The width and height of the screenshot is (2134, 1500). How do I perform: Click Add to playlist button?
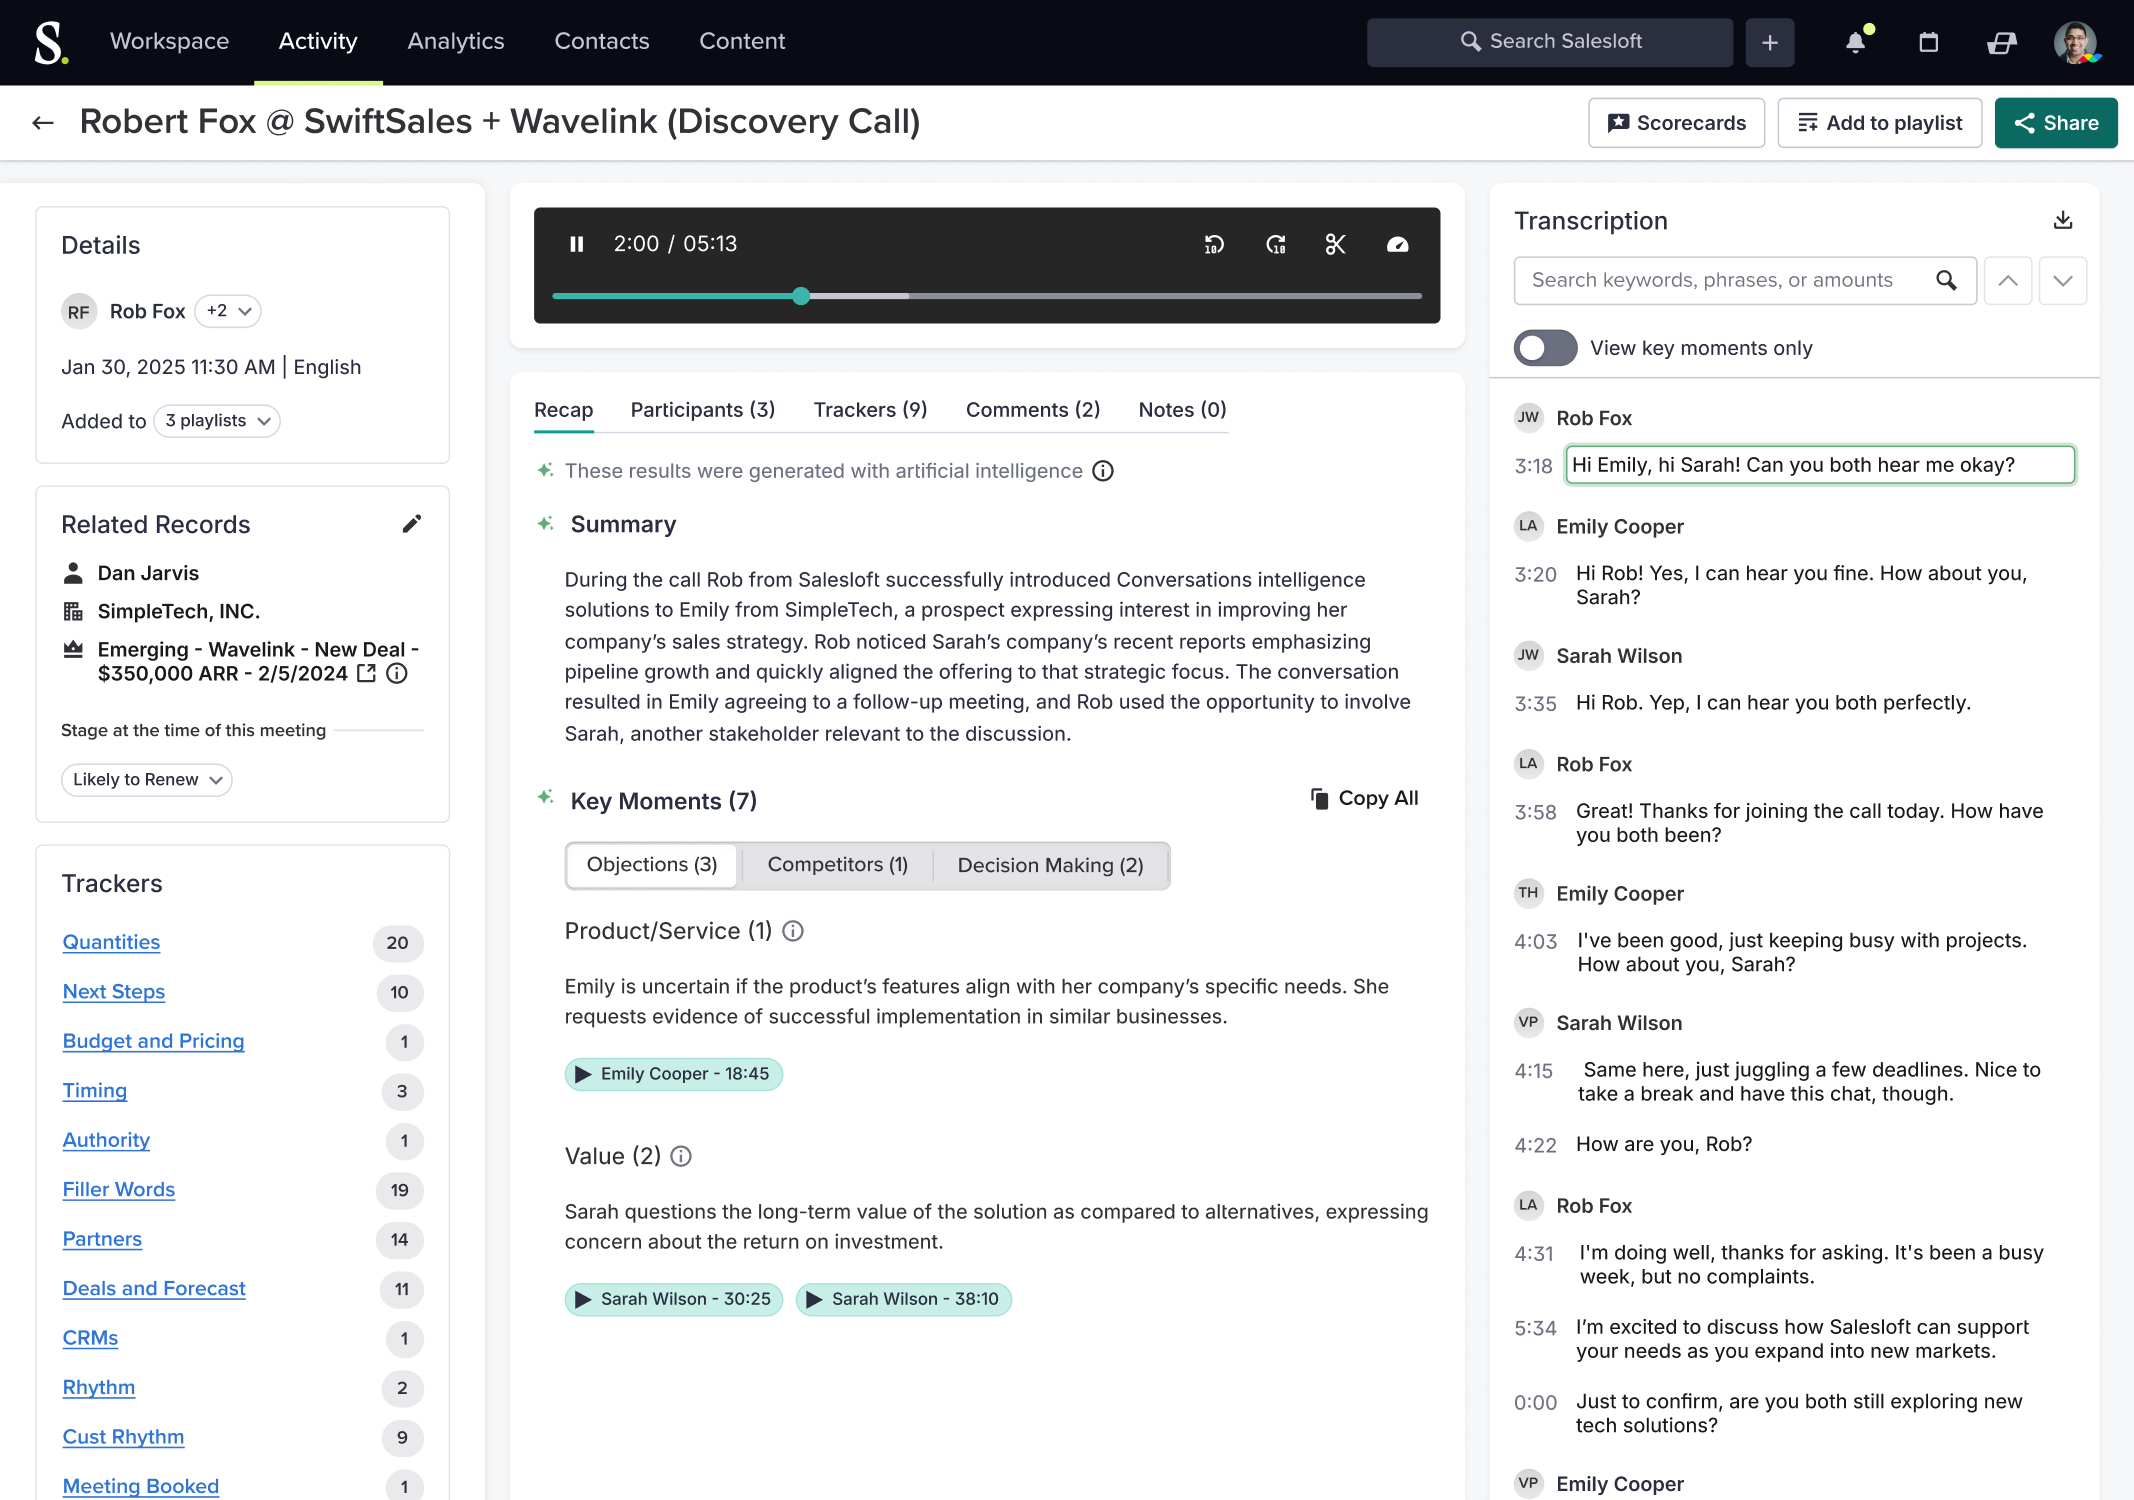pyautogui.click(x=1880, y=123)
